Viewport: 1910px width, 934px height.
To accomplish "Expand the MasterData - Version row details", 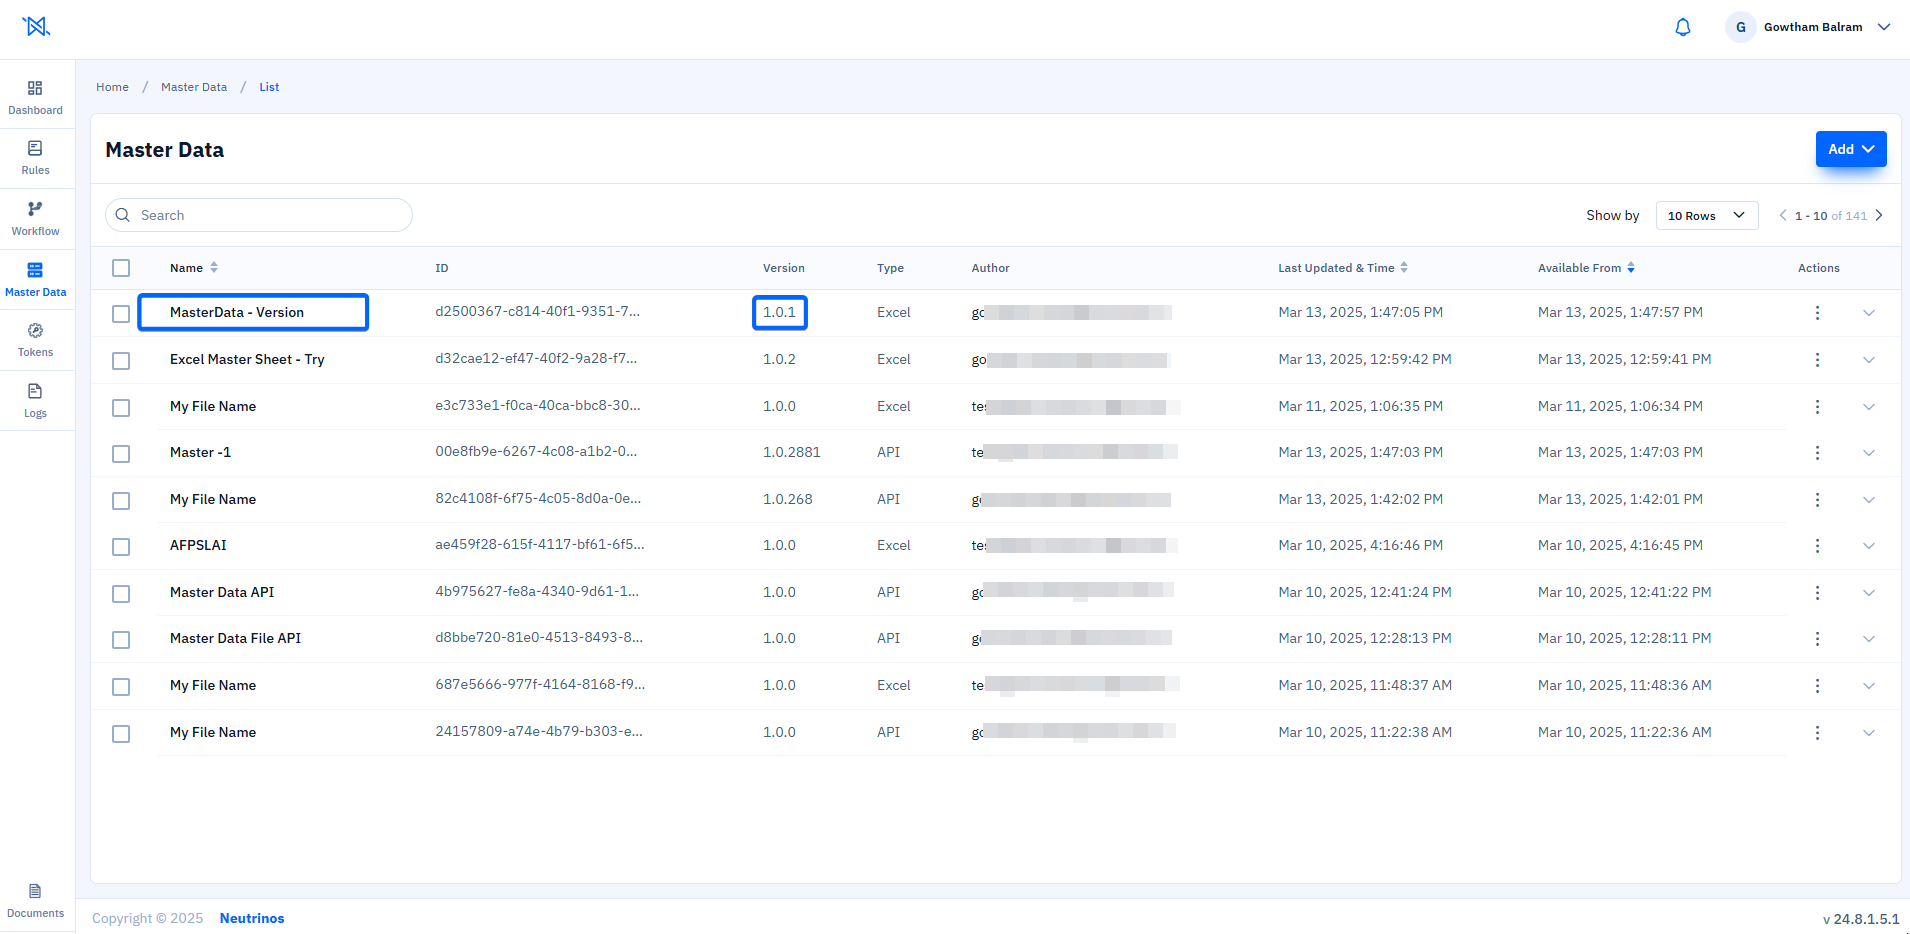I will [x=1868, y=313].
